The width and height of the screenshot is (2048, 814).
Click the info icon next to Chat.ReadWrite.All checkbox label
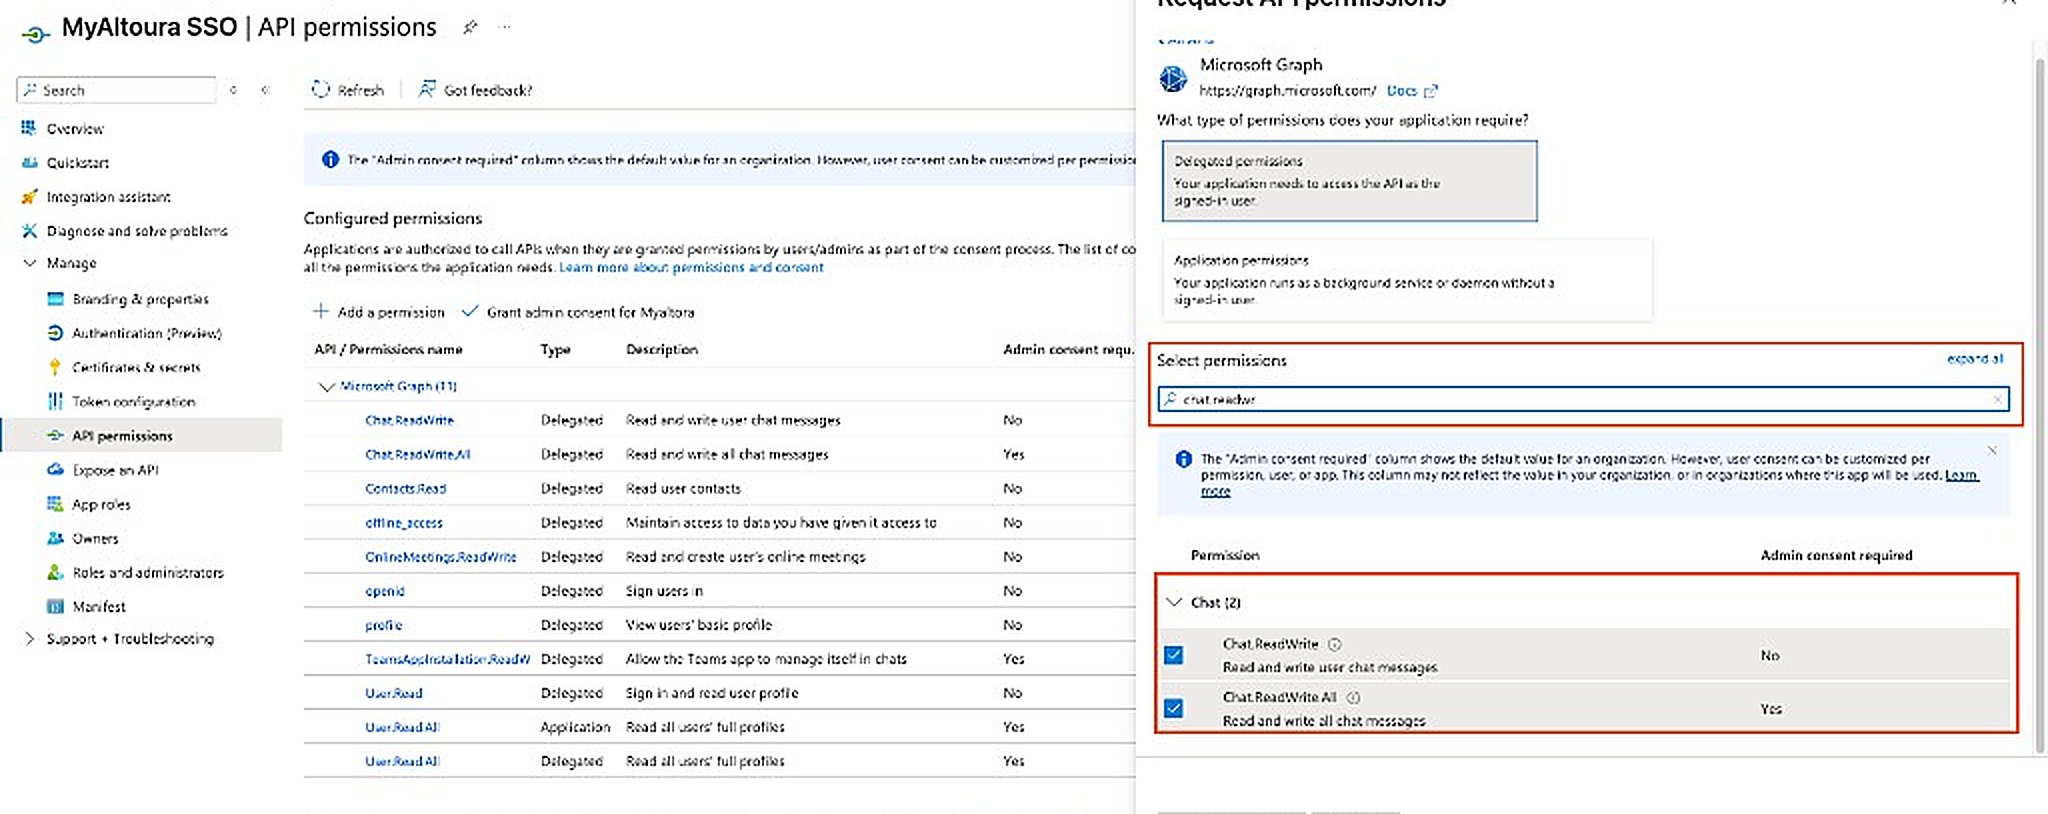coord(1353,697)
